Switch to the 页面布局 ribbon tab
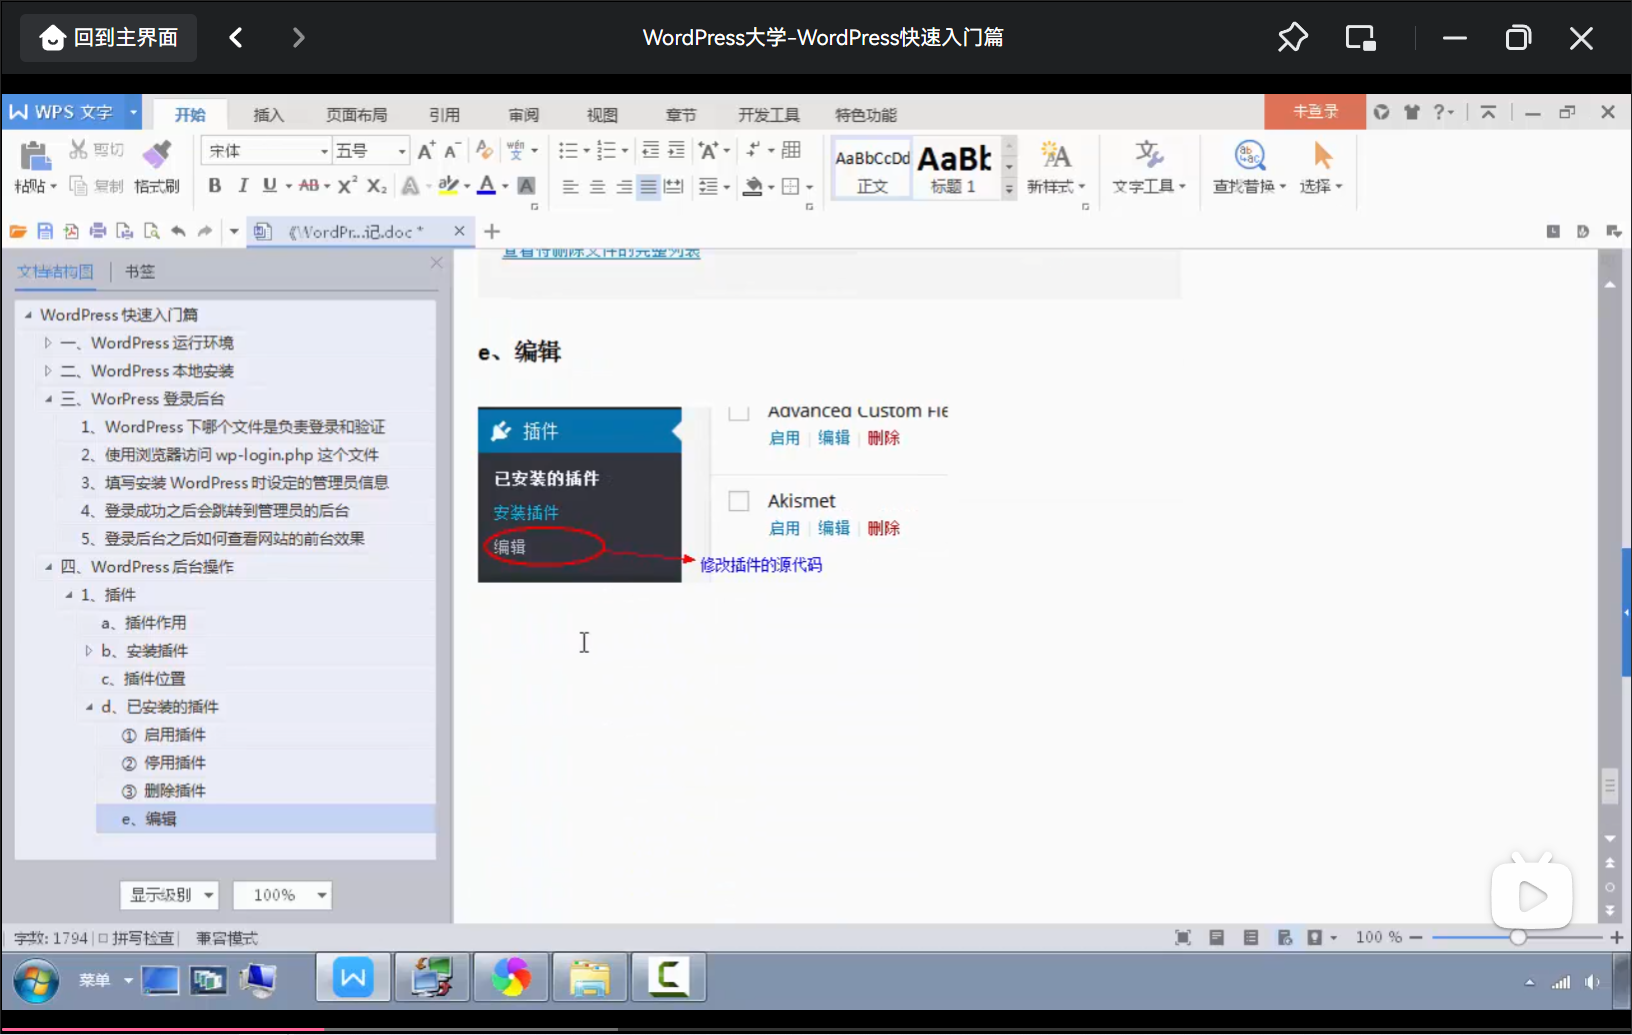1632x1035 pixels. click(356, 115)
